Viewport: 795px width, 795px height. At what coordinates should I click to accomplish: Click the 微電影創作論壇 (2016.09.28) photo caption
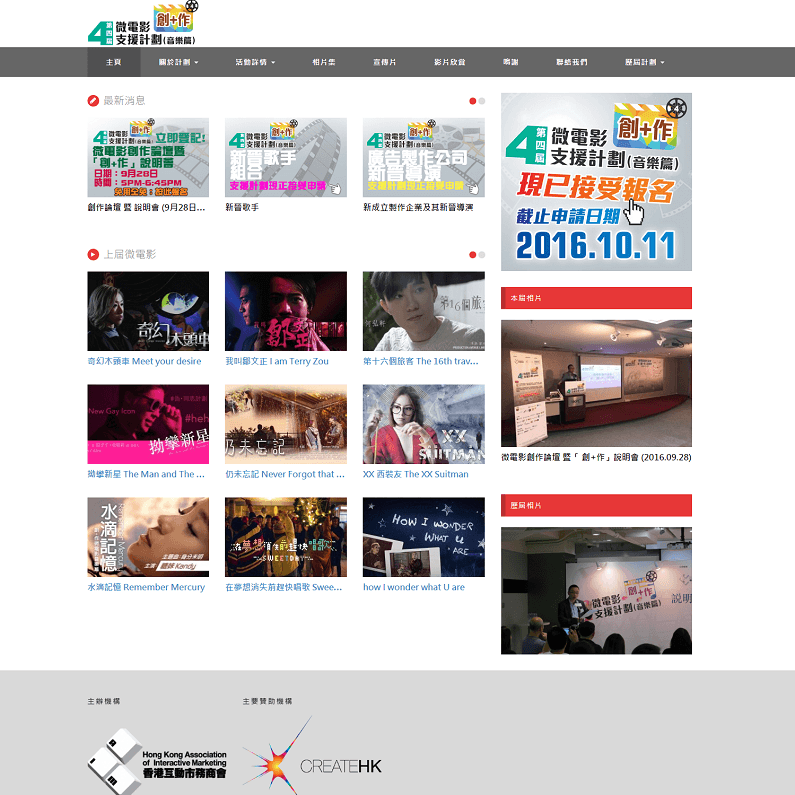[x=596, y=457]
